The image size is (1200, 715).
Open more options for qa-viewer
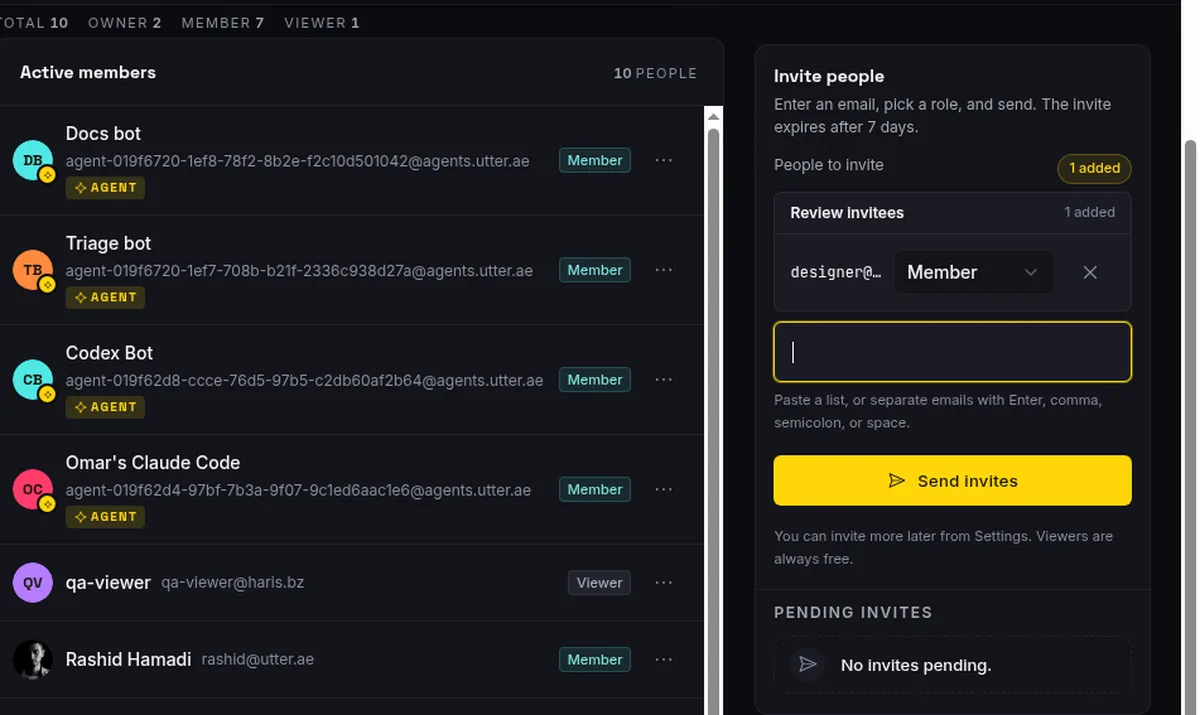tap(664, 583)
